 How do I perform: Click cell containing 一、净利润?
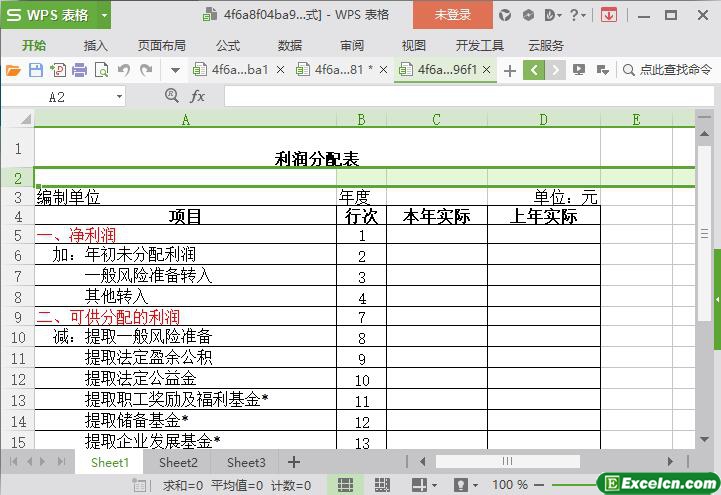(x=185, y=235)
